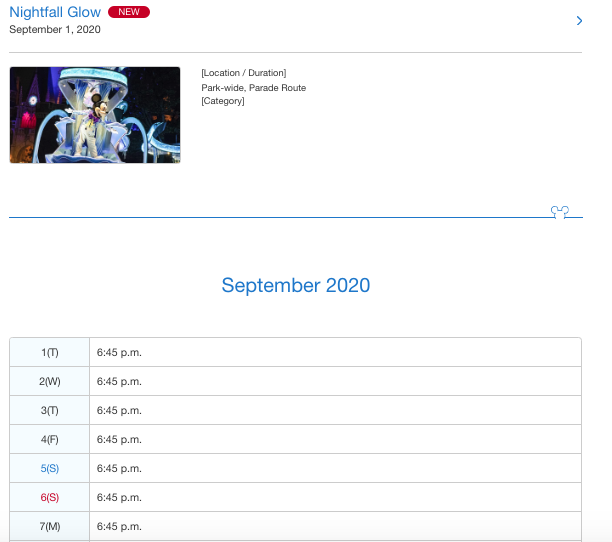Image resolution: width=612 pixels, height=542 pixels.
Task: Click the [Category] label
Action: (x=222, y=101)
